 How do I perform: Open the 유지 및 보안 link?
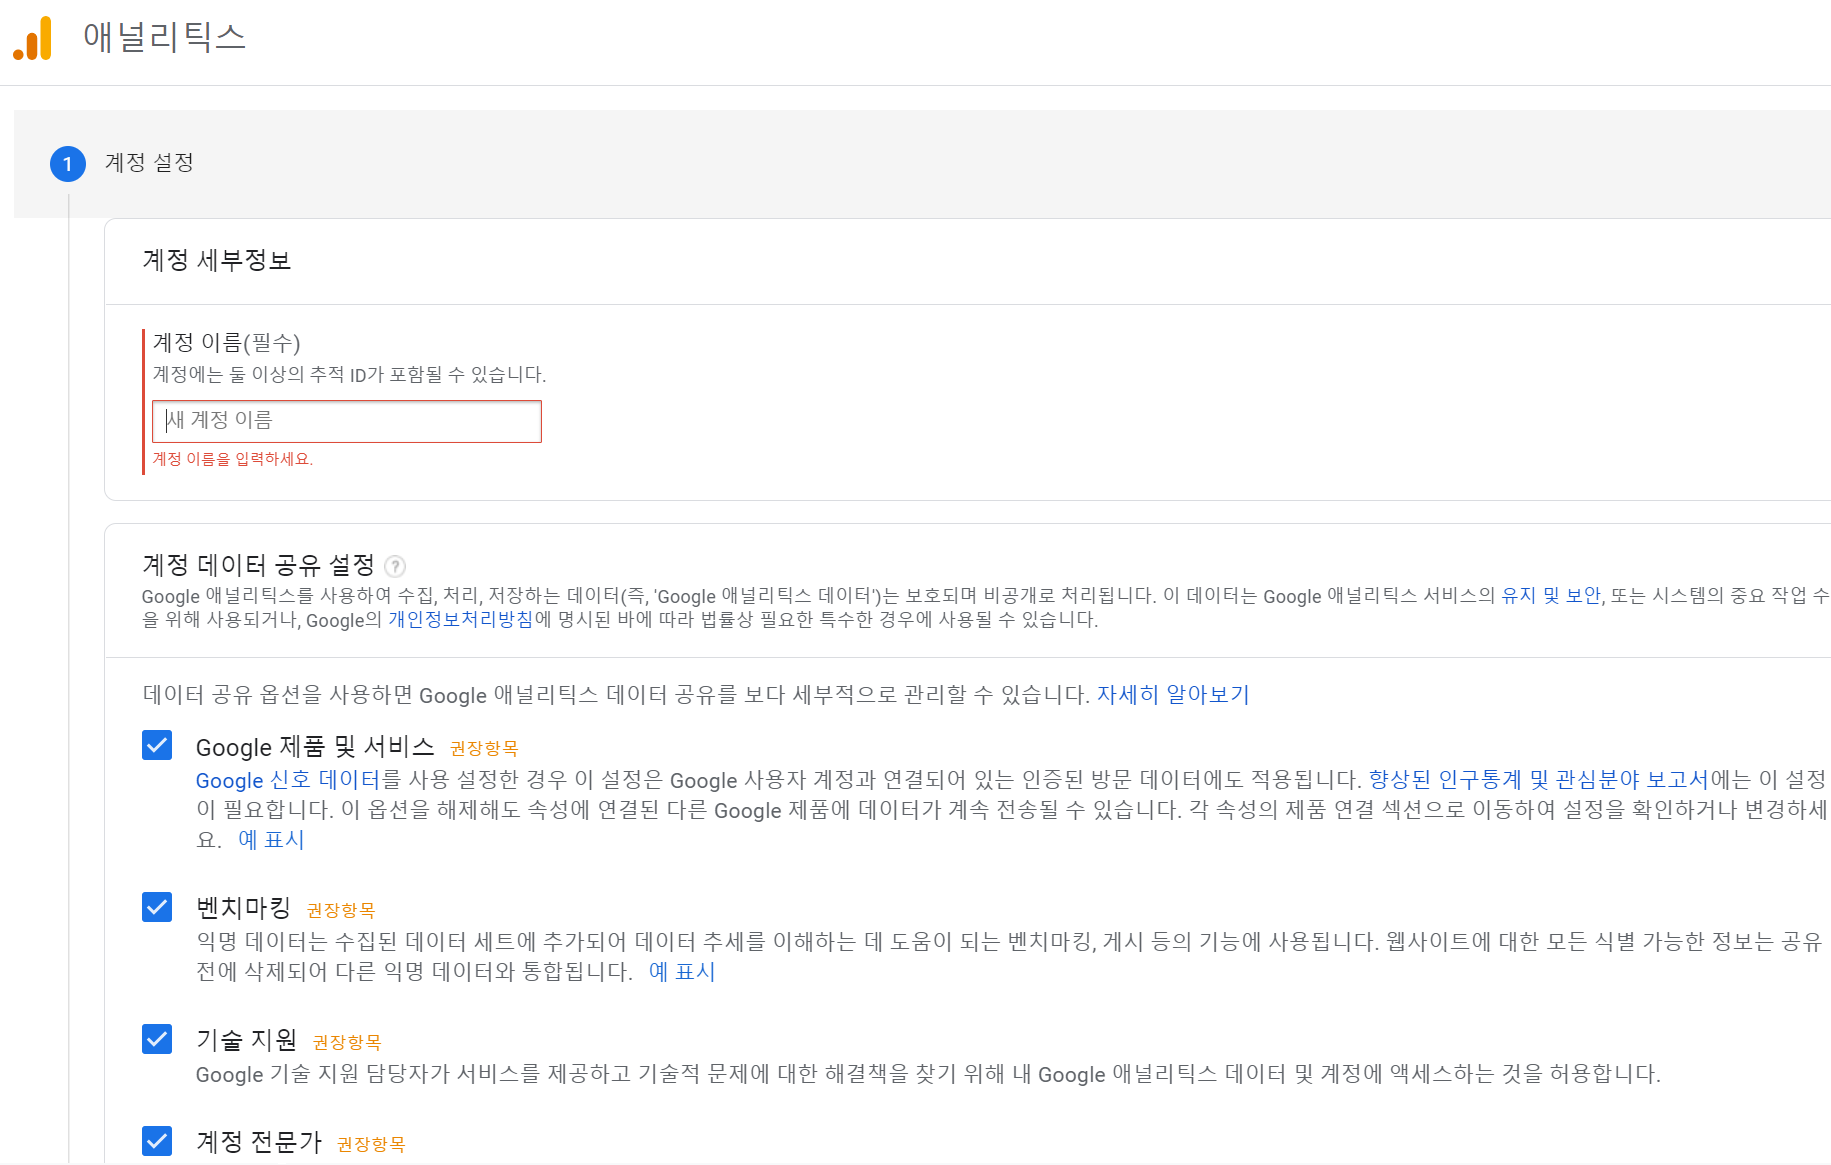click(x=1551, y=596)
